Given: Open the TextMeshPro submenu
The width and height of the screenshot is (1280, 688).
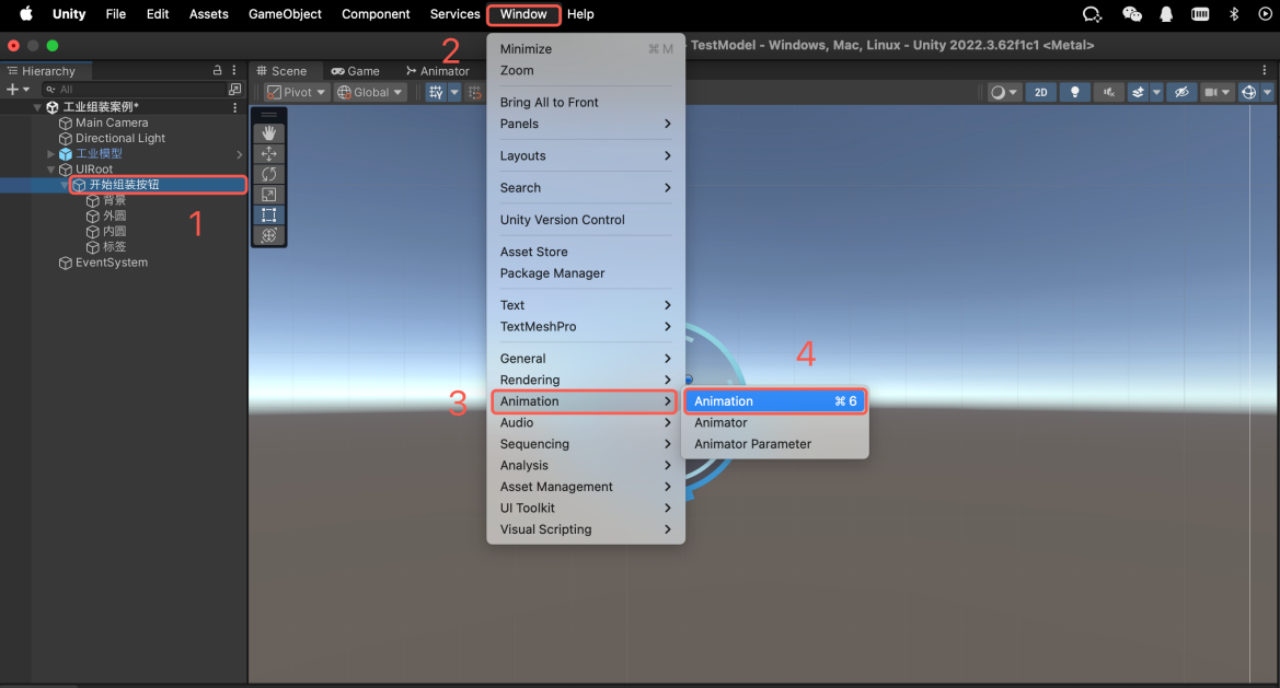Looking at the screenshot, I should pos(586,327).
